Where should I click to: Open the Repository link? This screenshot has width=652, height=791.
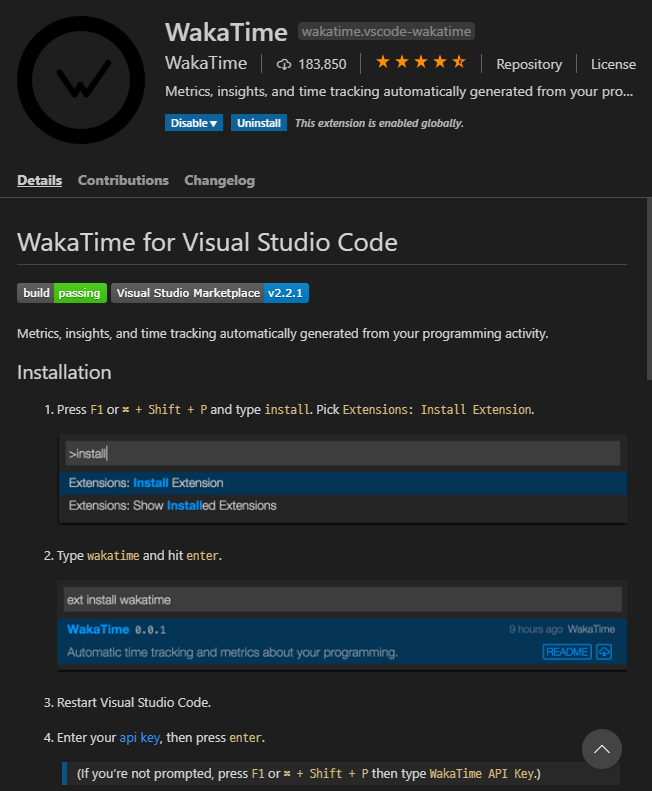529,64
